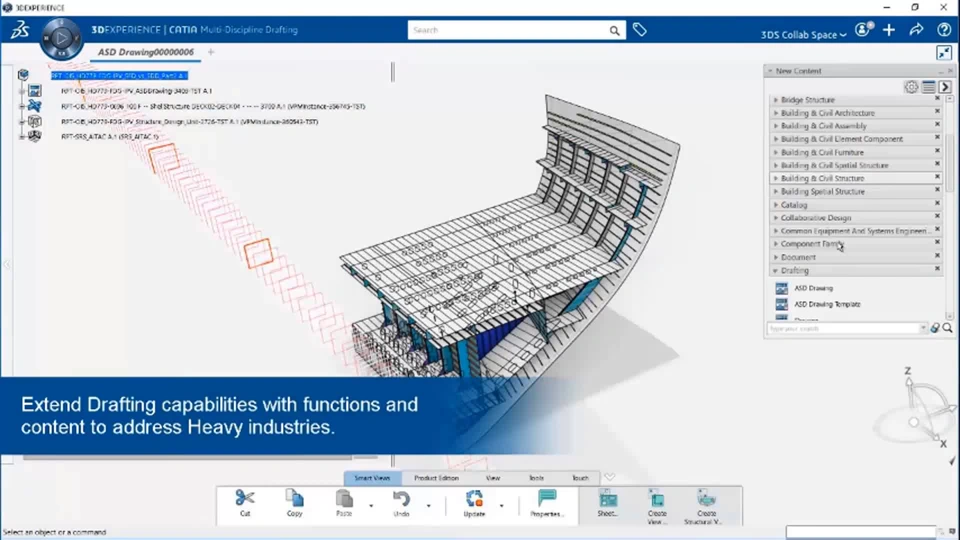960x540 pixels.
Task: Select the ASSDrawing-3408-TST tree node
Action: [137, 91]
